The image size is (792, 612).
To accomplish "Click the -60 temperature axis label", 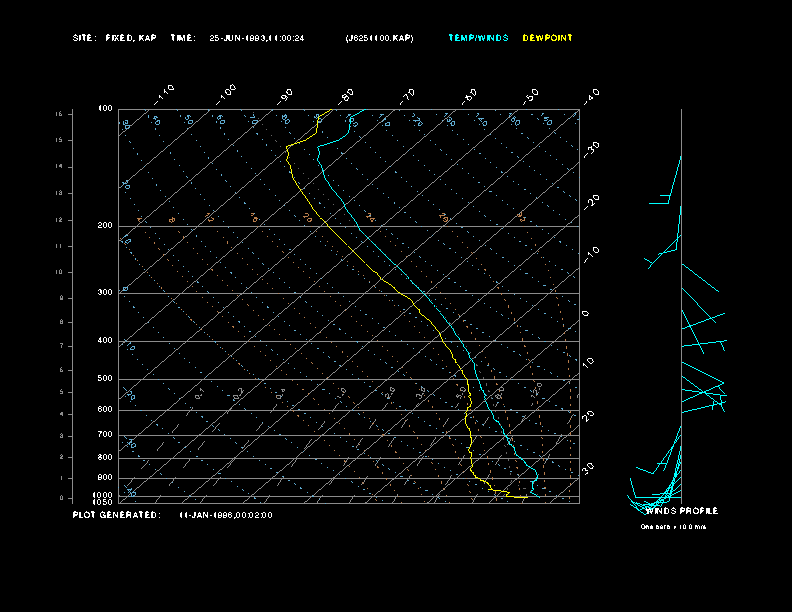I will (469, 96).
